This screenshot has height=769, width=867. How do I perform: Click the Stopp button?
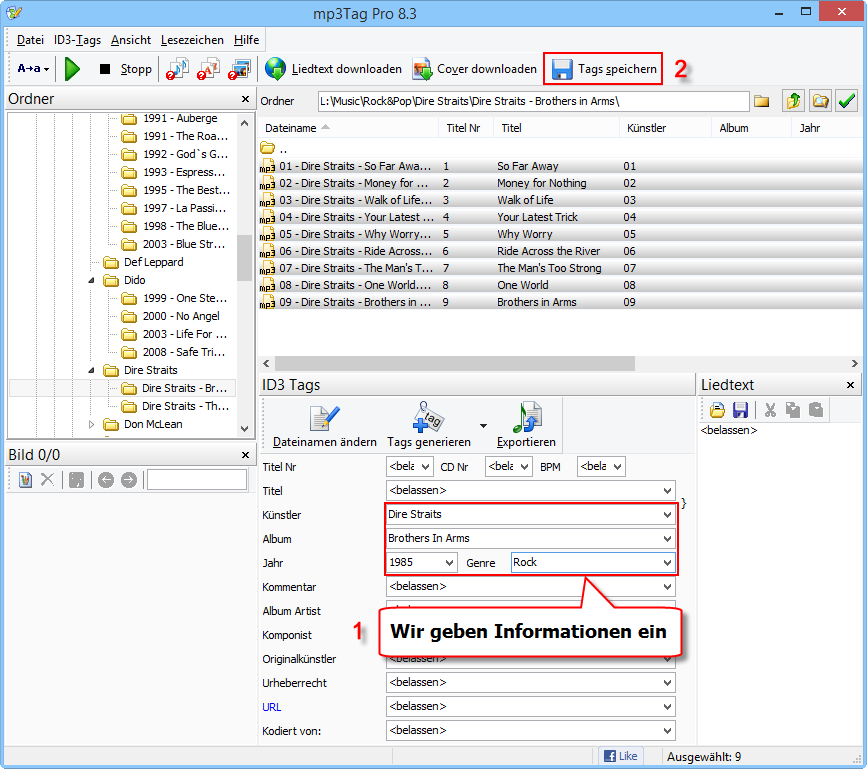pos(125,69)
